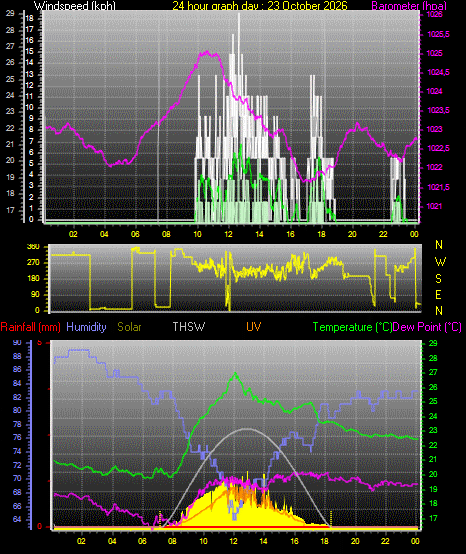
Task: Click the S compass direction label
Action: pyautogui.click(x=438, y=279)
